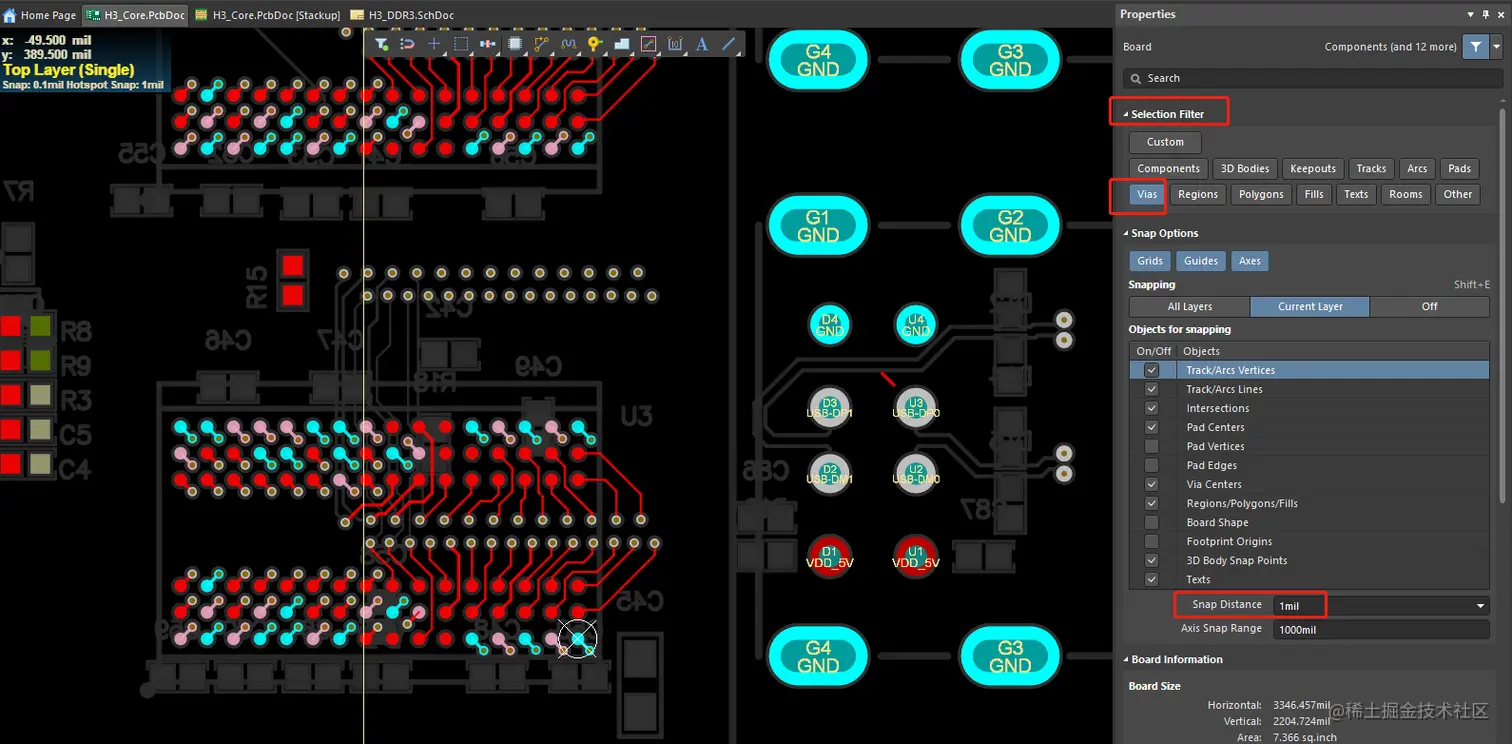1512x744 pixels.
Task: Select the length tuning wave icon
Action: coord(568,44)
